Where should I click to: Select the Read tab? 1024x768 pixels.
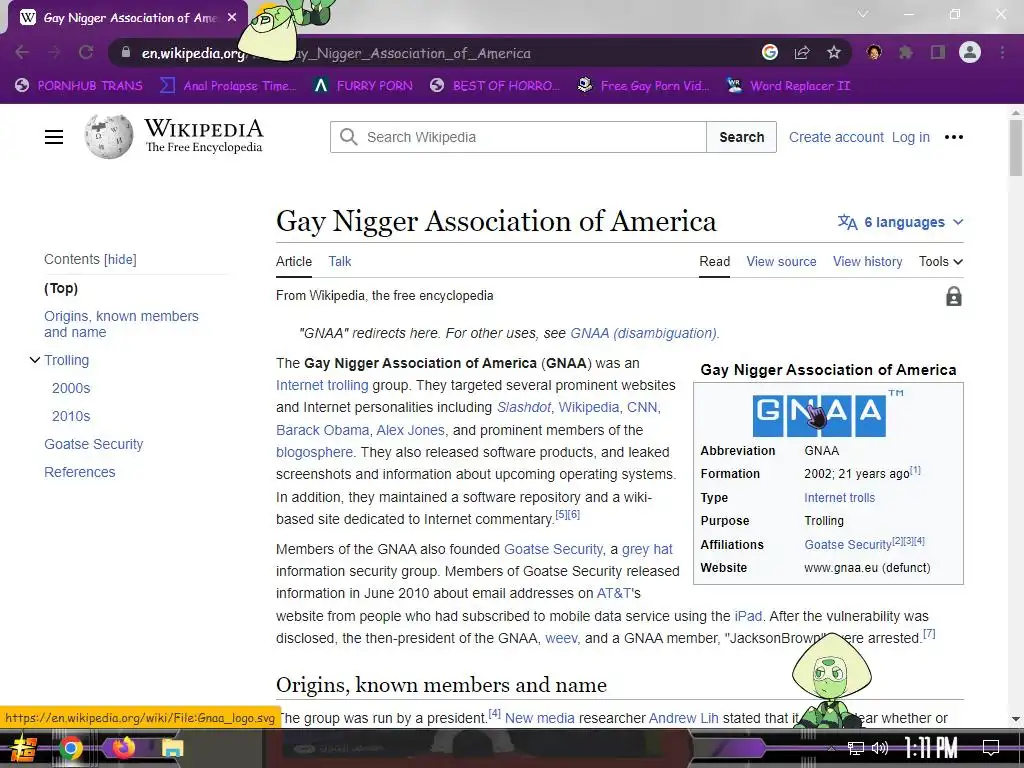click(x=714, y=261)
